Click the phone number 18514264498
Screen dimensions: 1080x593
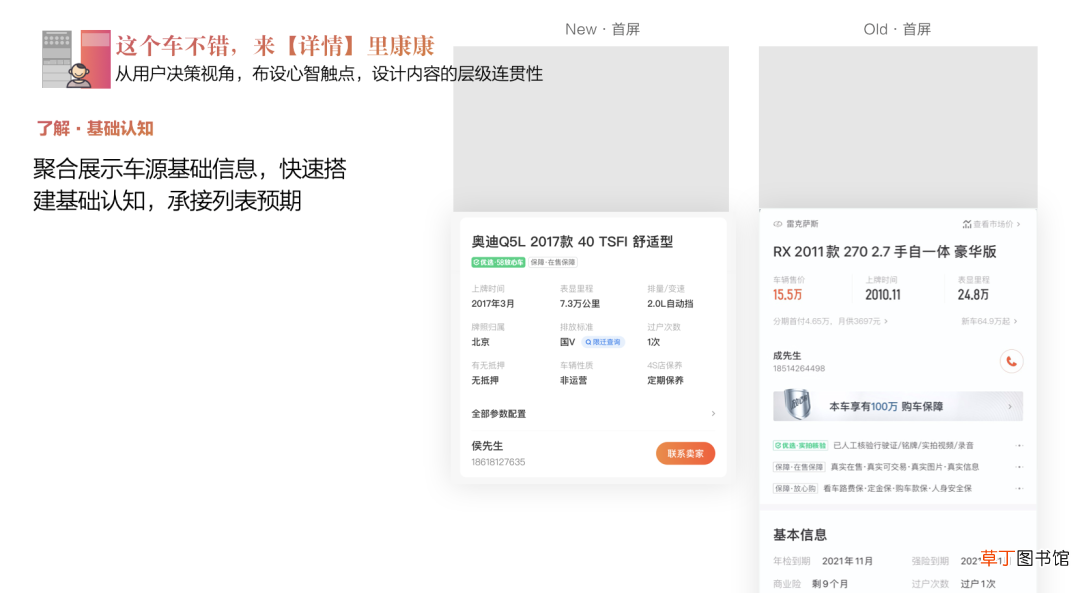coord(799,368)
